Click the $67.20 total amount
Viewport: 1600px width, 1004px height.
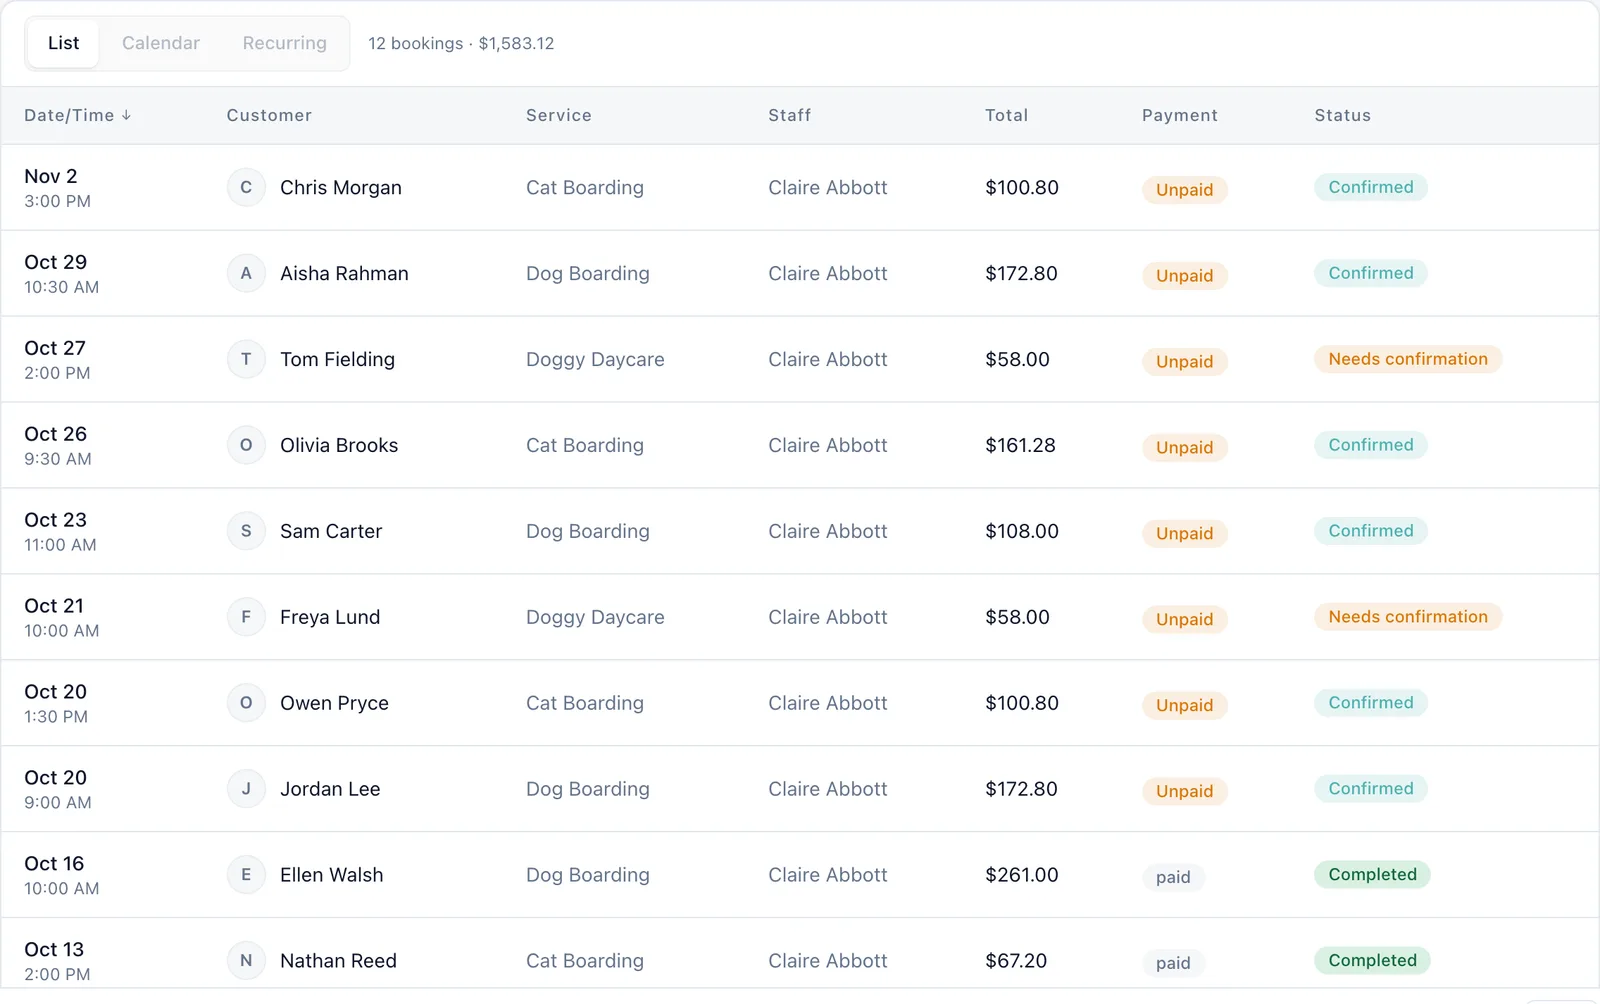[1016, 961]
